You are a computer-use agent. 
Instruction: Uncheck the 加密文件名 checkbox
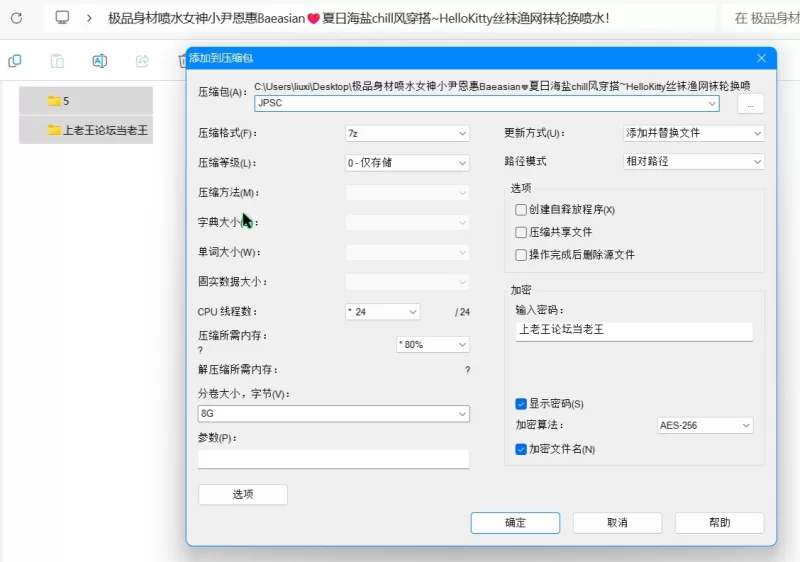pos(521,449)
